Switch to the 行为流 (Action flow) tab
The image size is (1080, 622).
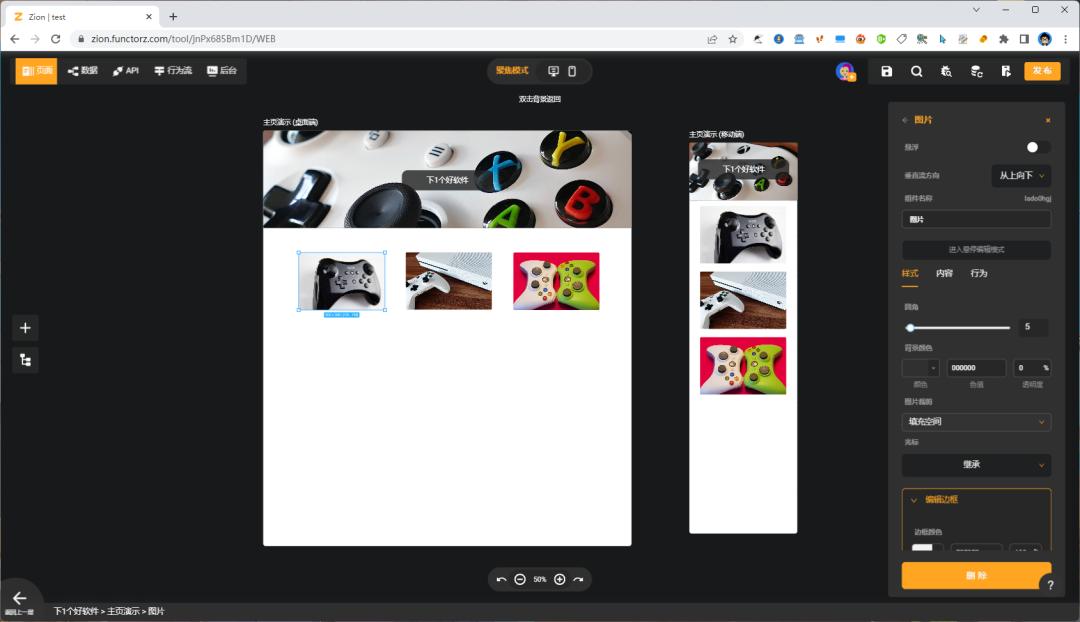173,70
